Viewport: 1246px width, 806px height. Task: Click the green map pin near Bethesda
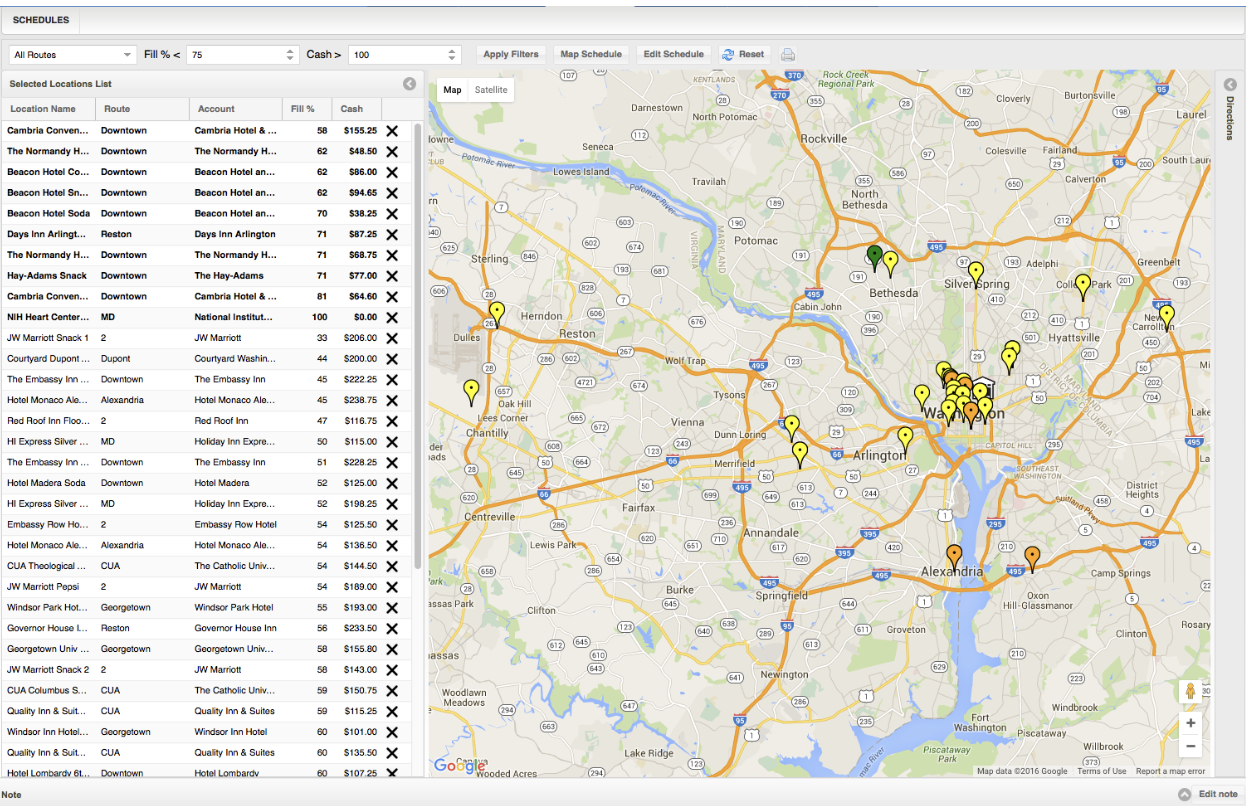(875, 258)
